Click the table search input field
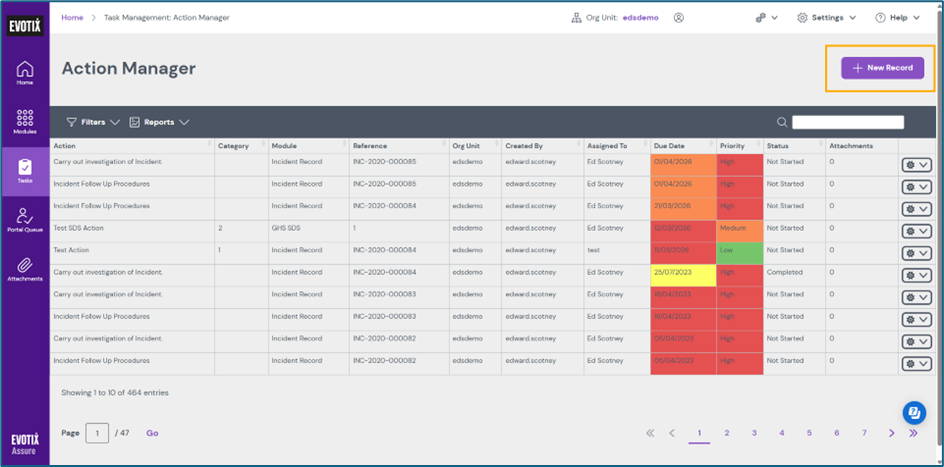The width and height of the screenshot is (944, 467). pos(847,122)
